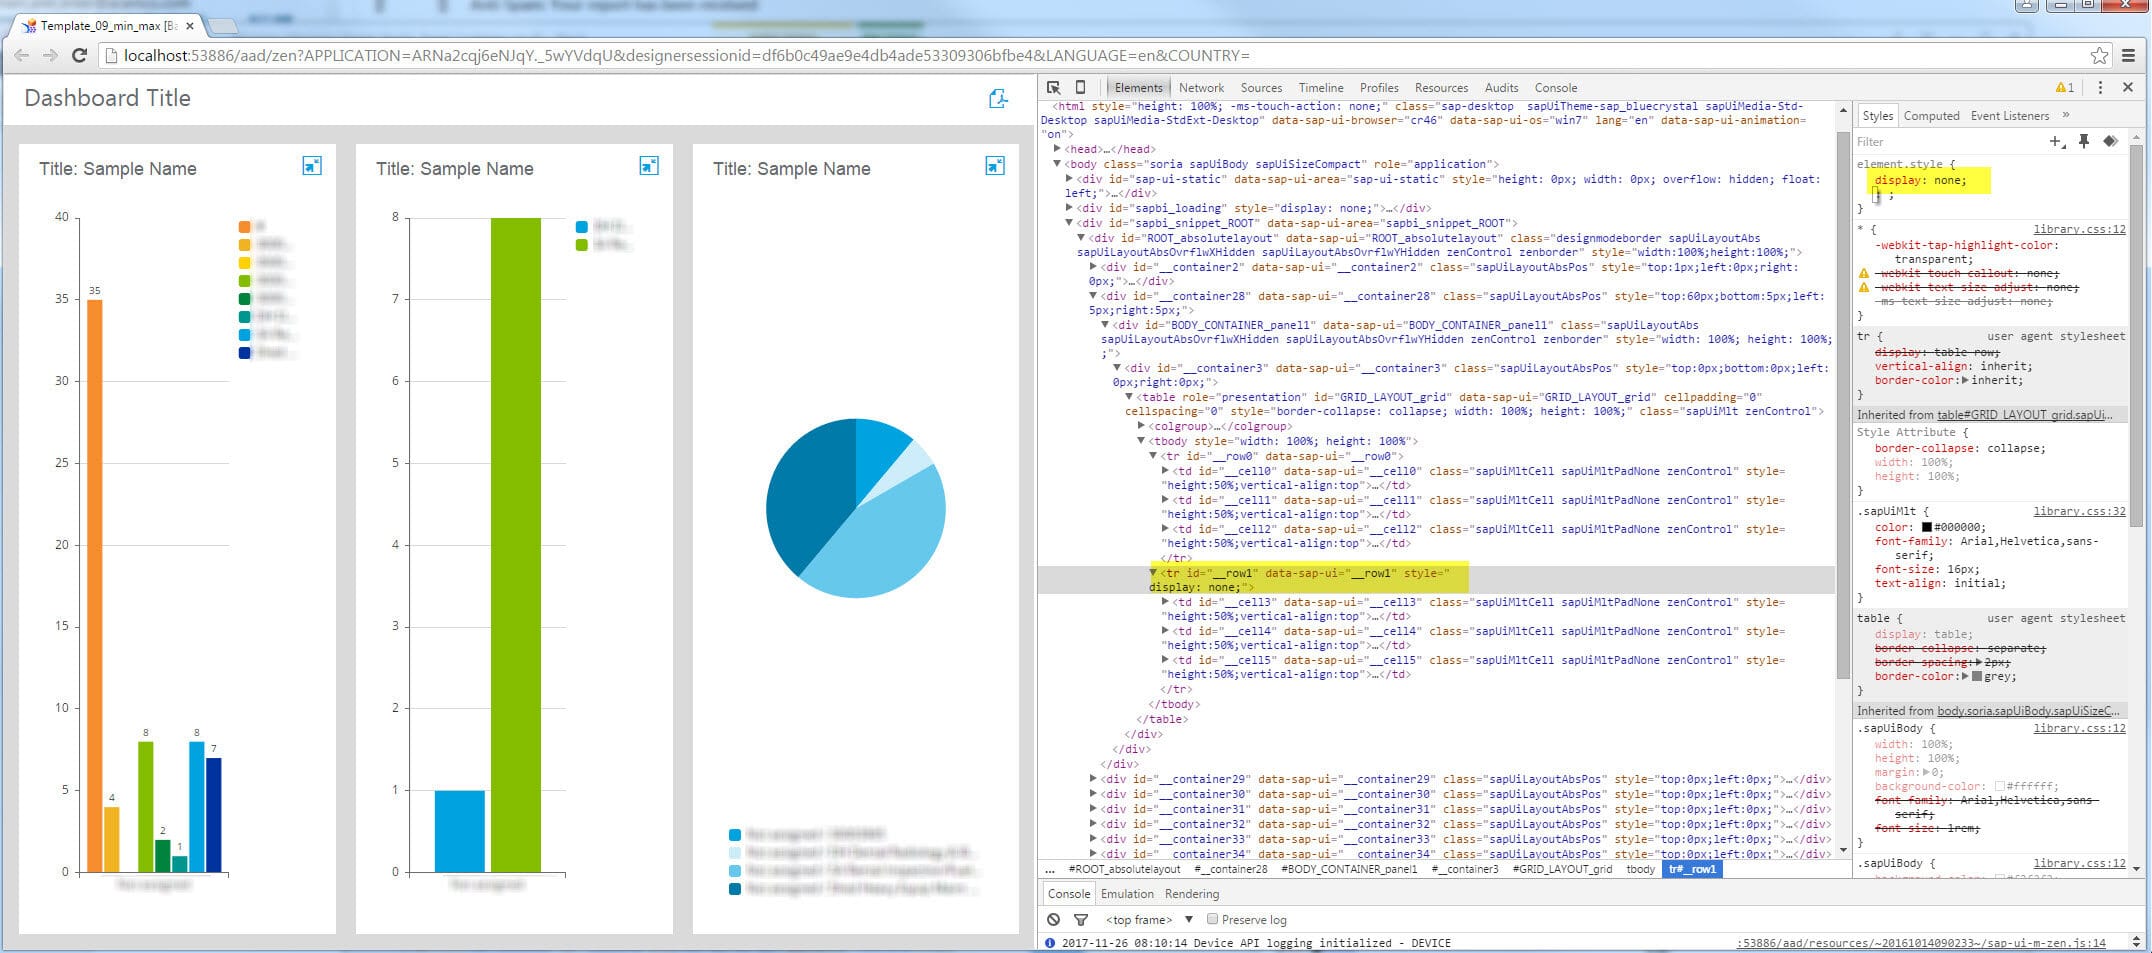Expand the head element node

pyautogui.click(x=1057, y=149)
